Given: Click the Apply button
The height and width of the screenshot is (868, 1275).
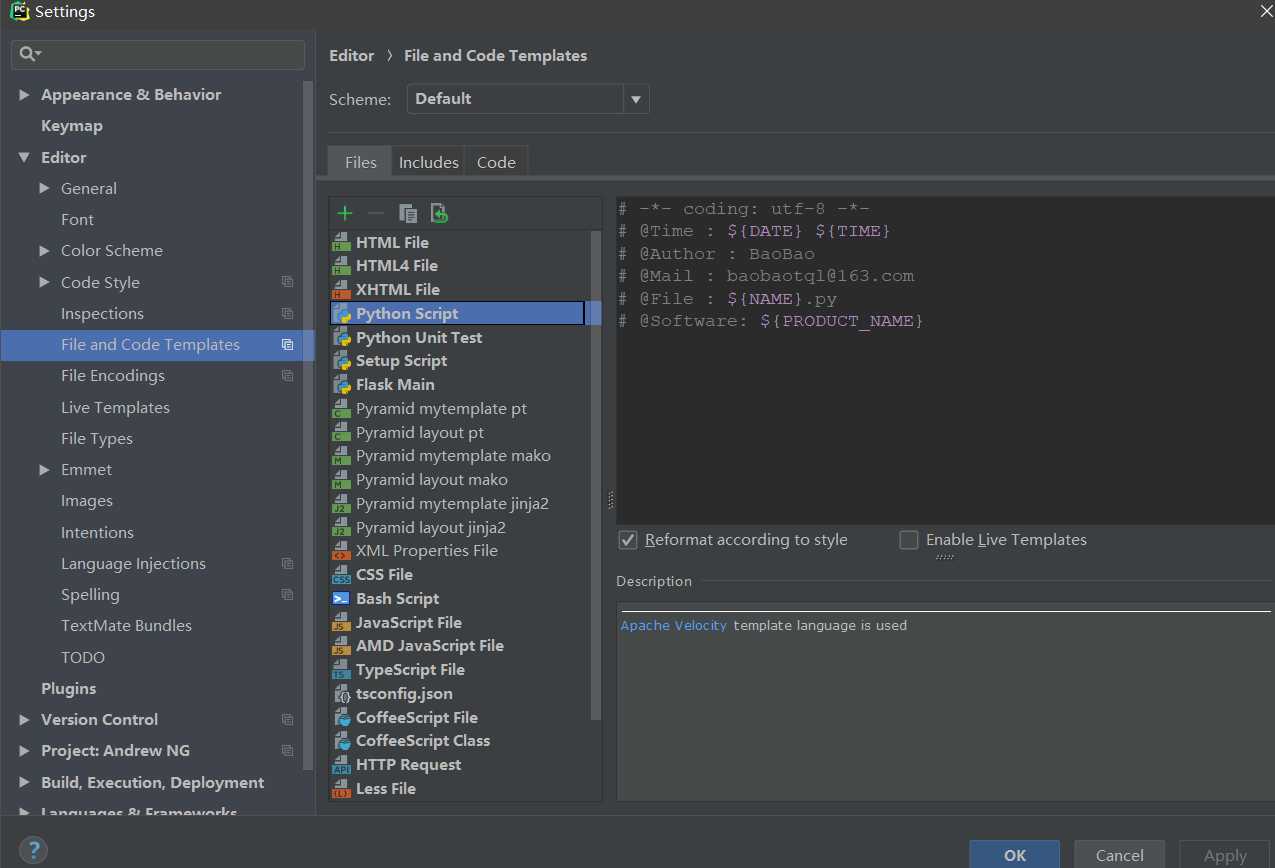Looking at the screenshot, I should [1225, 855].
